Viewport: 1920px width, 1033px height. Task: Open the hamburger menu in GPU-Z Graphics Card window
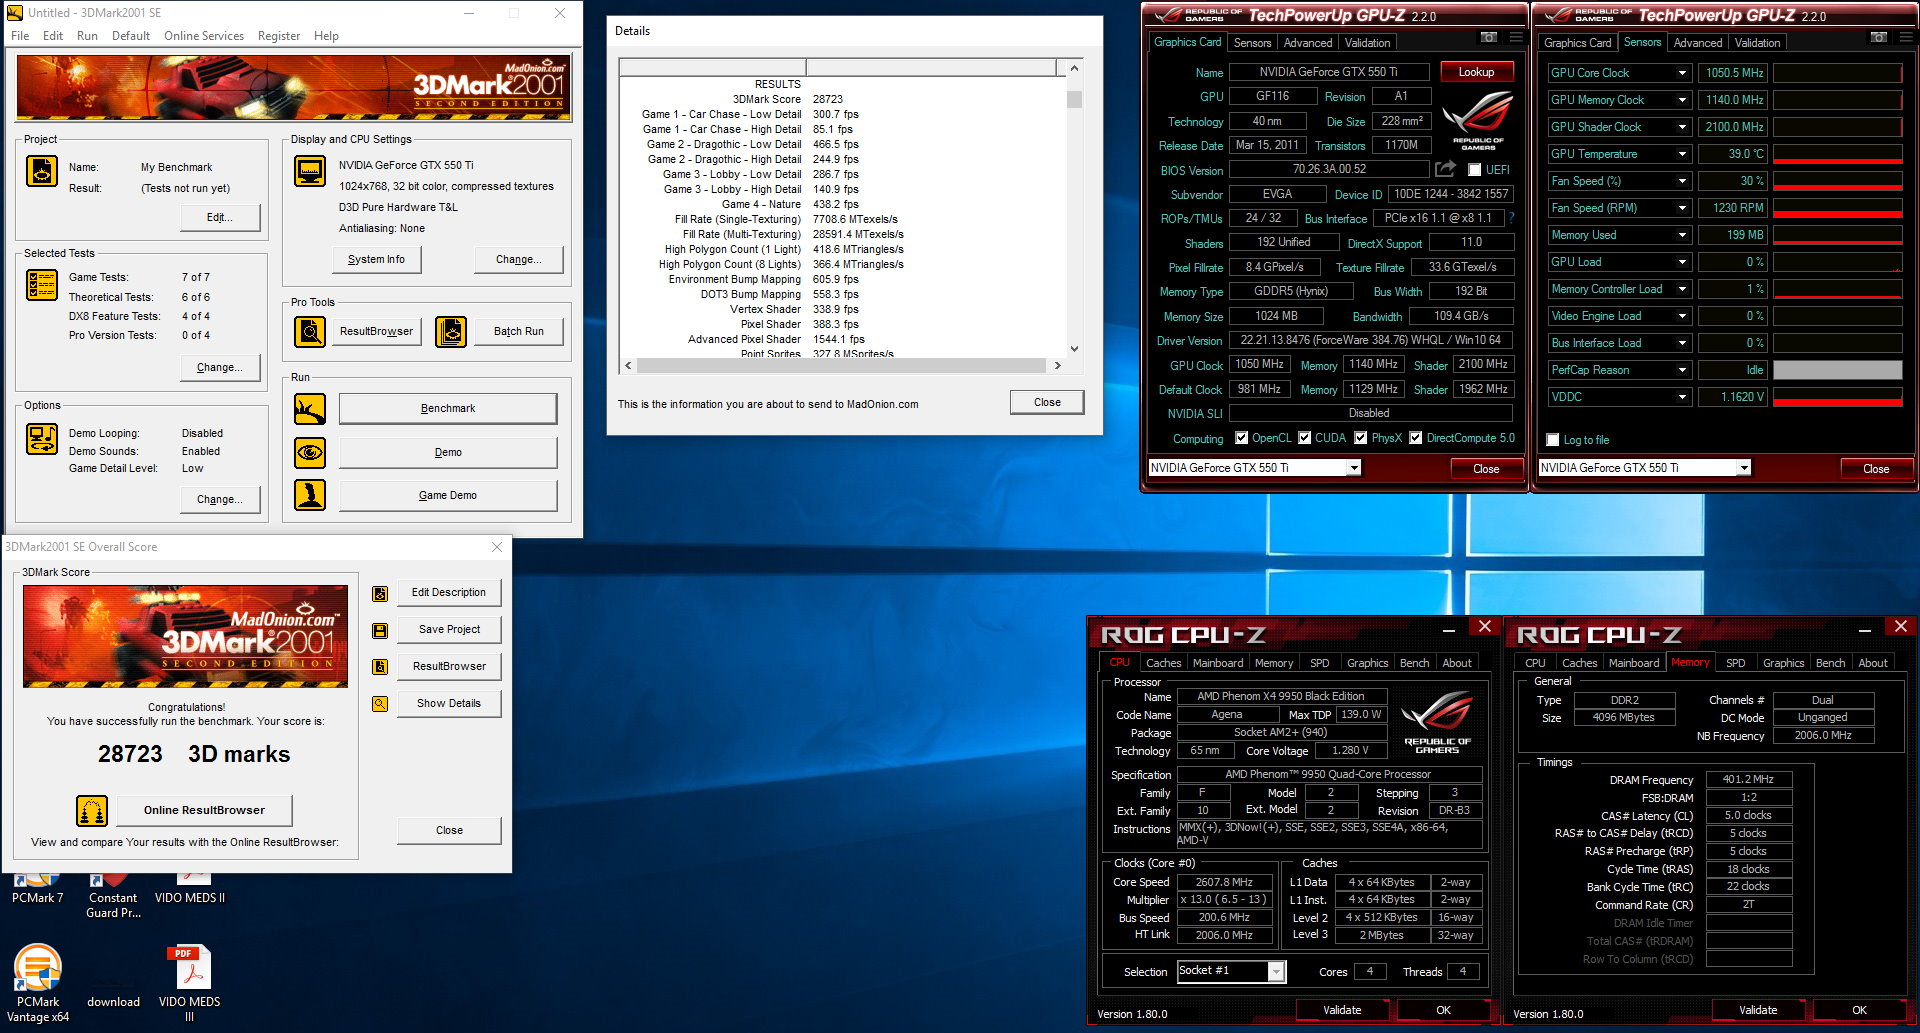pyautogui.click(x=1516, y=37)
